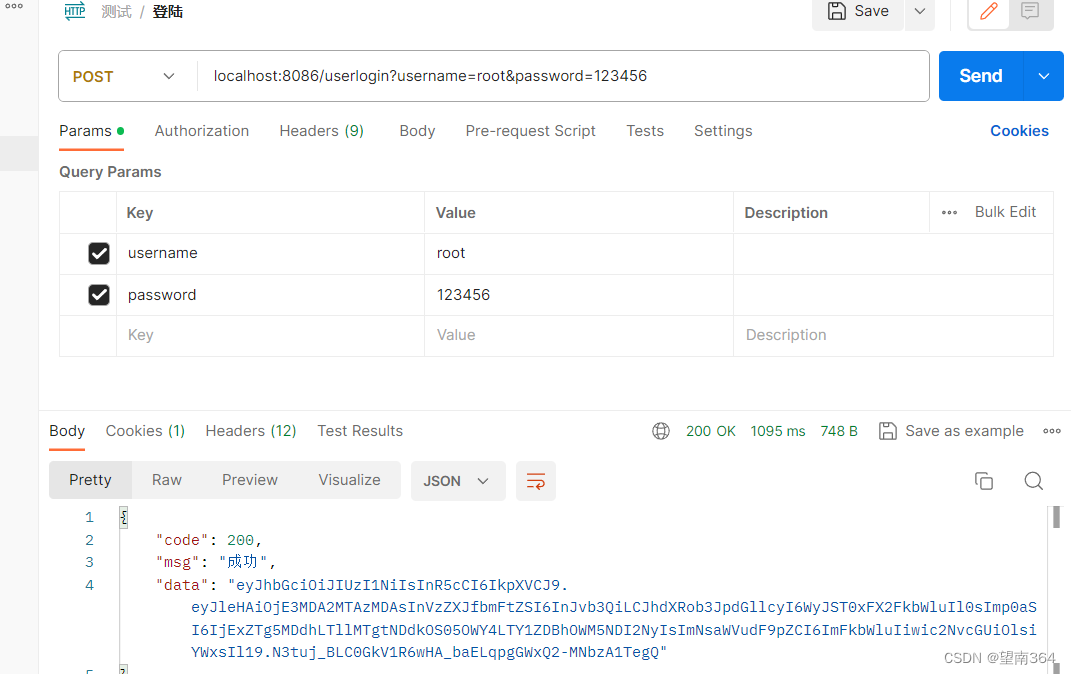Open response more options dots
The image size is (1071, 674).
point(1052,431)
